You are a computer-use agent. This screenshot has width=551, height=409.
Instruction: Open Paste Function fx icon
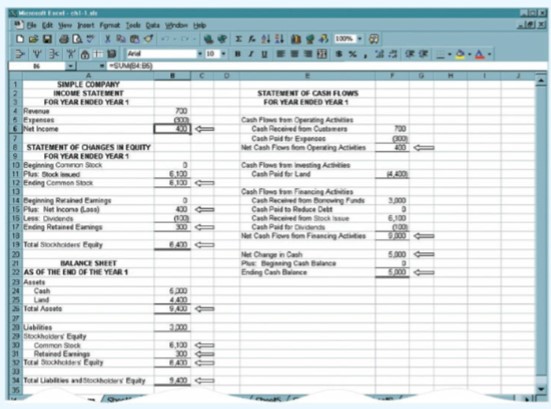click(x=252, y=39)
